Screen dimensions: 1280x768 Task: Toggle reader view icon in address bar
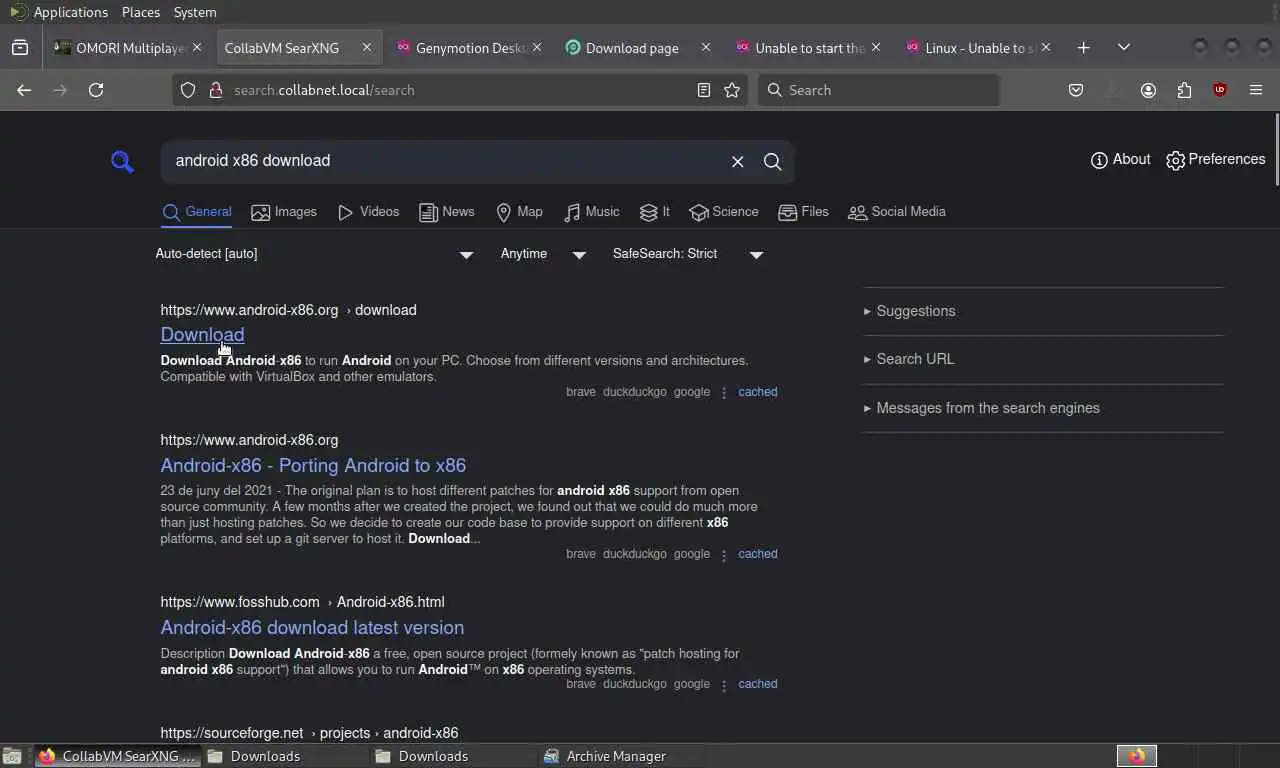pyautogui.click(x=704, y=90)
